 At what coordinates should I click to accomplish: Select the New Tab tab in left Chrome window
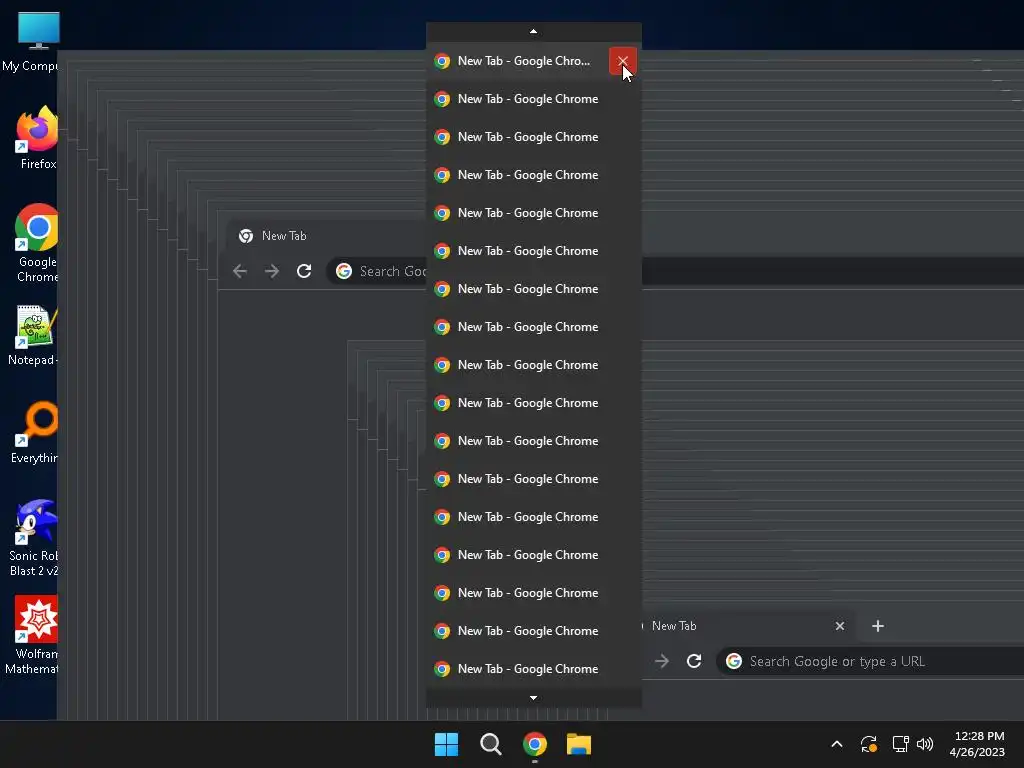(327, 236)
